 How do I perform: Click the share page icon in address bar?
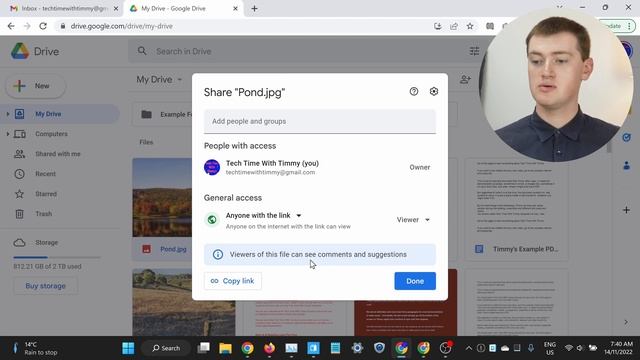pos(454,26)
